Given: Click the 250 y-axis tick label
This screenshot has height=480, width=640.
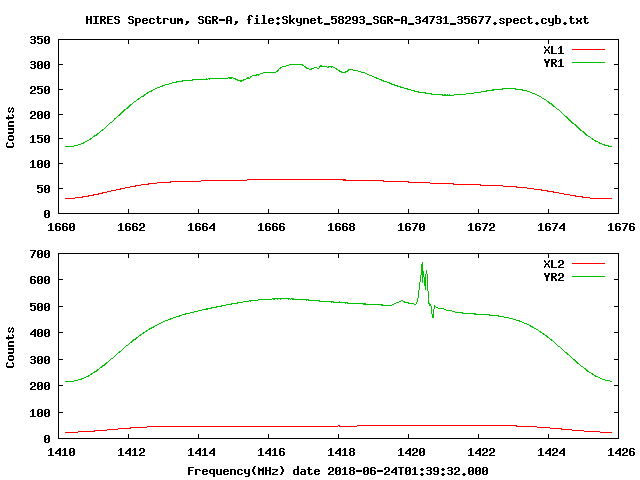Looking at the screenshot, I should pyautogui.click(x=40, y=90).
